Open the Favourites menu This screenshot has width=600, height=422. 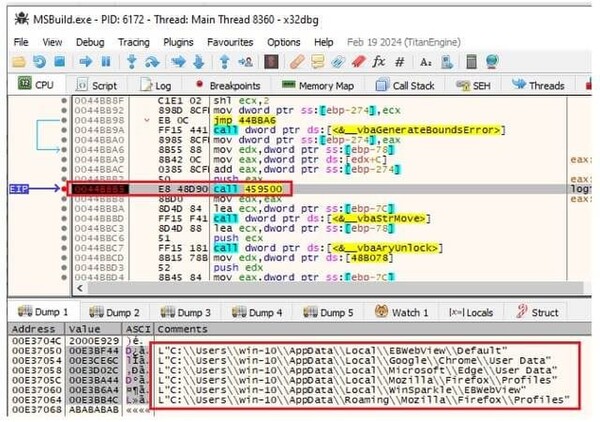230,42
